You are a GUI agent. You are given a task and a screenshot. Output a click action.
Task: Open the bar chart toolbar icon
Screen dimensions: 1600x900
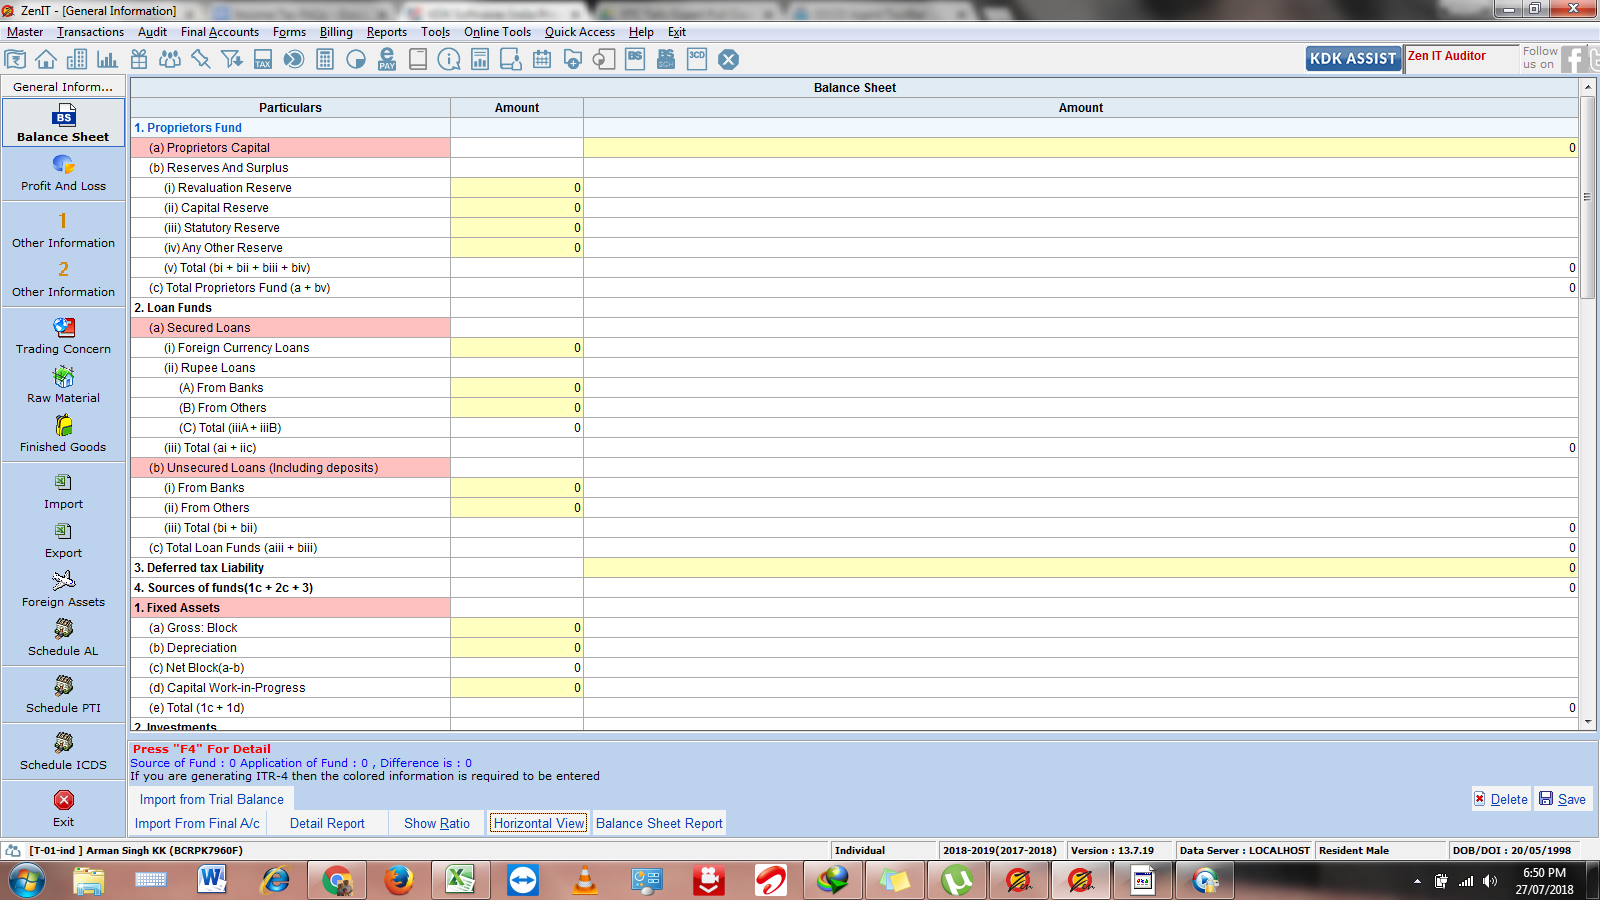coord(108,59)
